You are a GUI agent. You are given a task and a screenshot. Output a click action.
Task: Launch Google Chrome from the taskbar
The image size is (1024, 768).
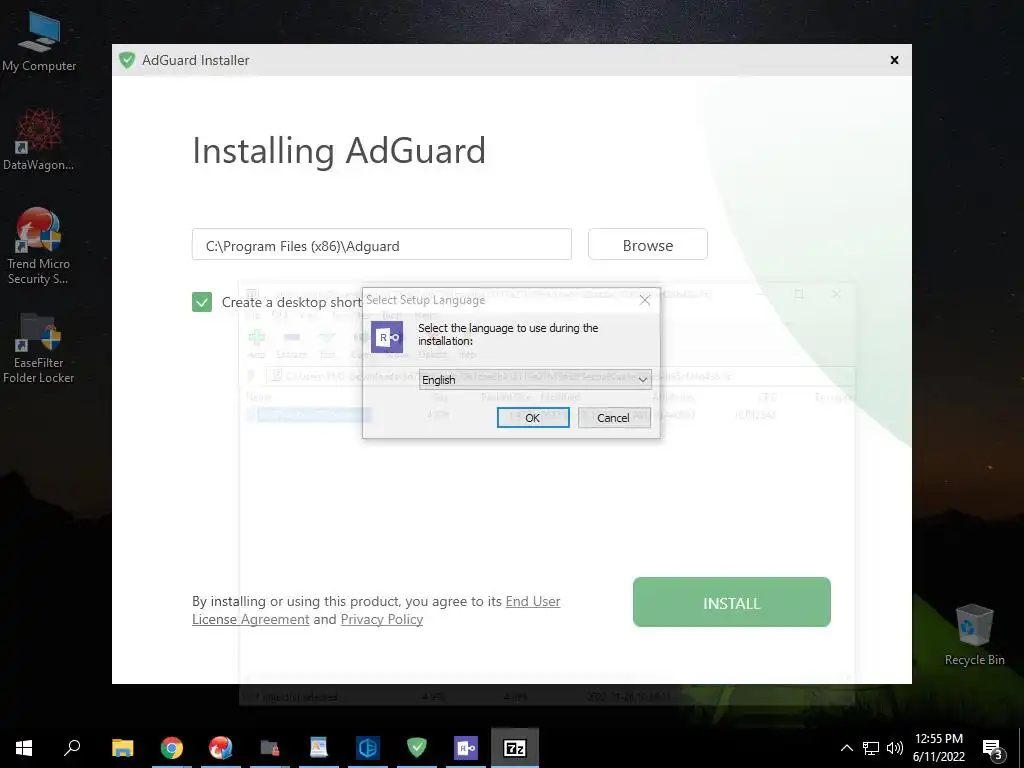coord(172,748)
